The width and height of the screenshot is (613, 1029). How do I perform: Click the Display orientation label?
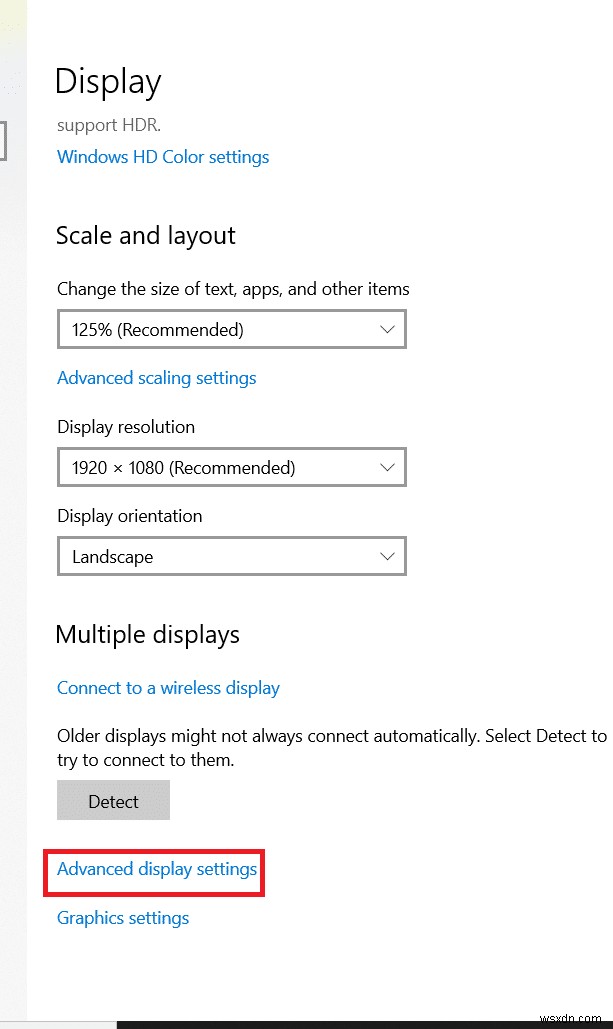click(130, 516)
